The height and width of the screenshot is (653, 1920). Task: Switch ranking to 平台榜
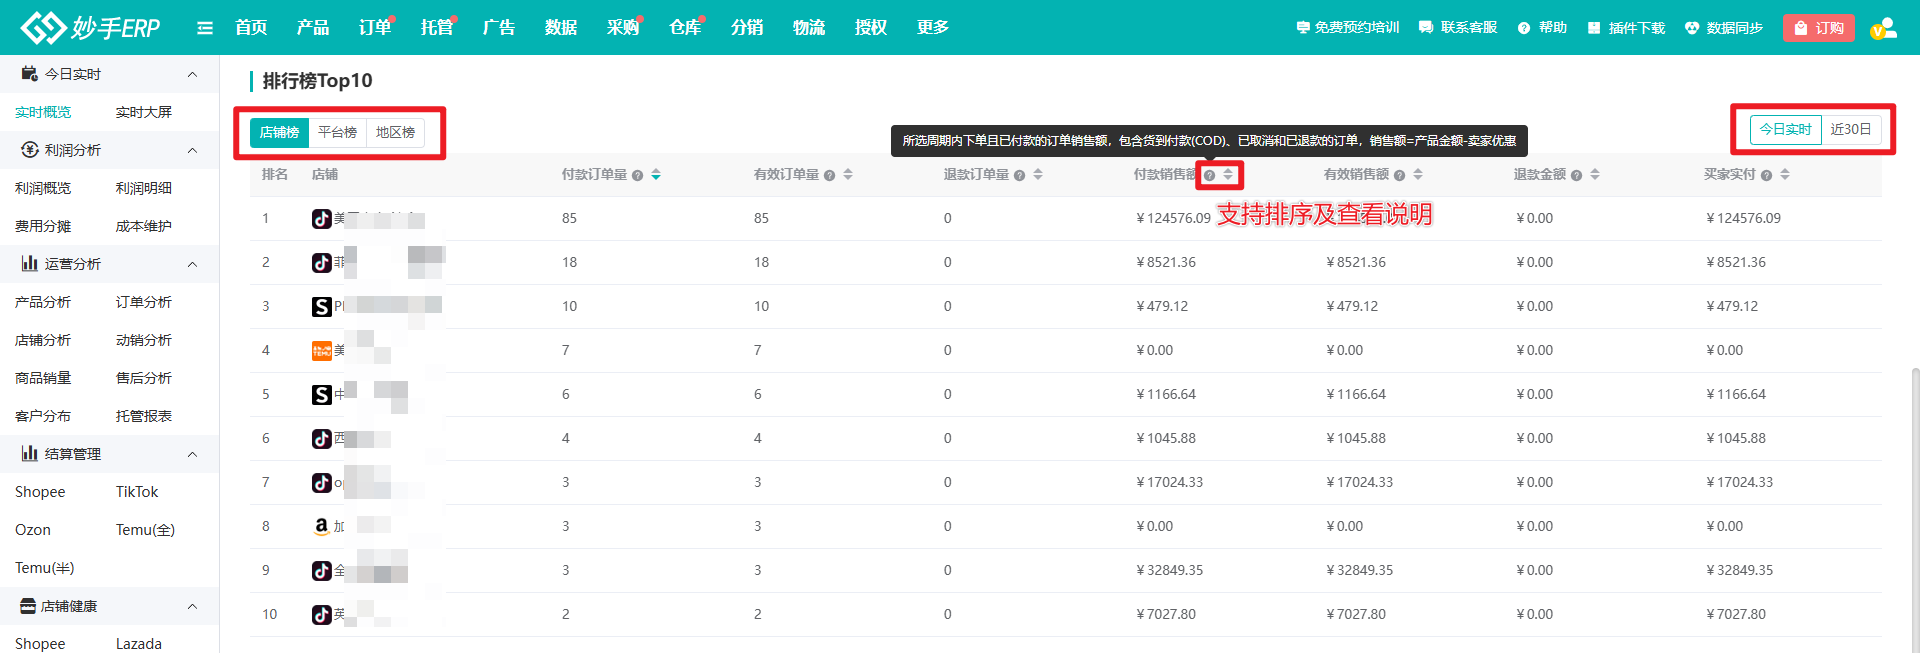tap(337, 133)
